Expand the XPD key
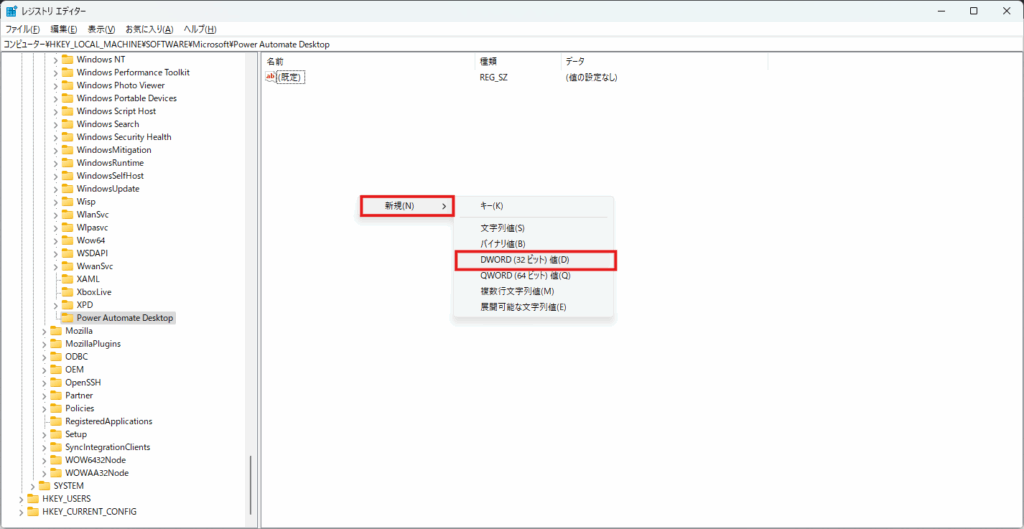The height and width of the screenshot is (529, 1024). (x=56, y=305)
